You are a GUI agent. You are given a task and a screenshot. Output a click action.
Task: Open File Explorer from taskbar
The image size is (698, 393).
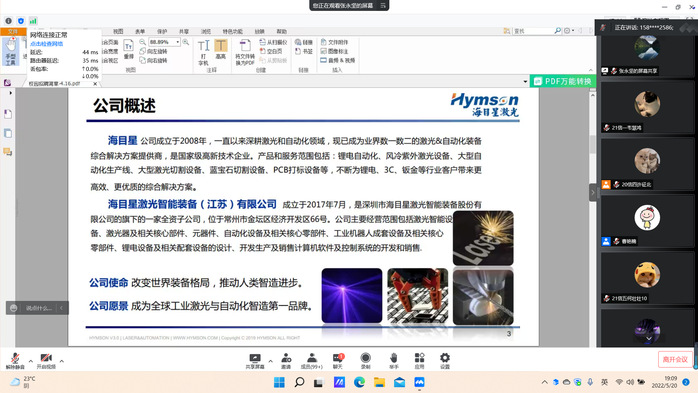tap(379, 382)
